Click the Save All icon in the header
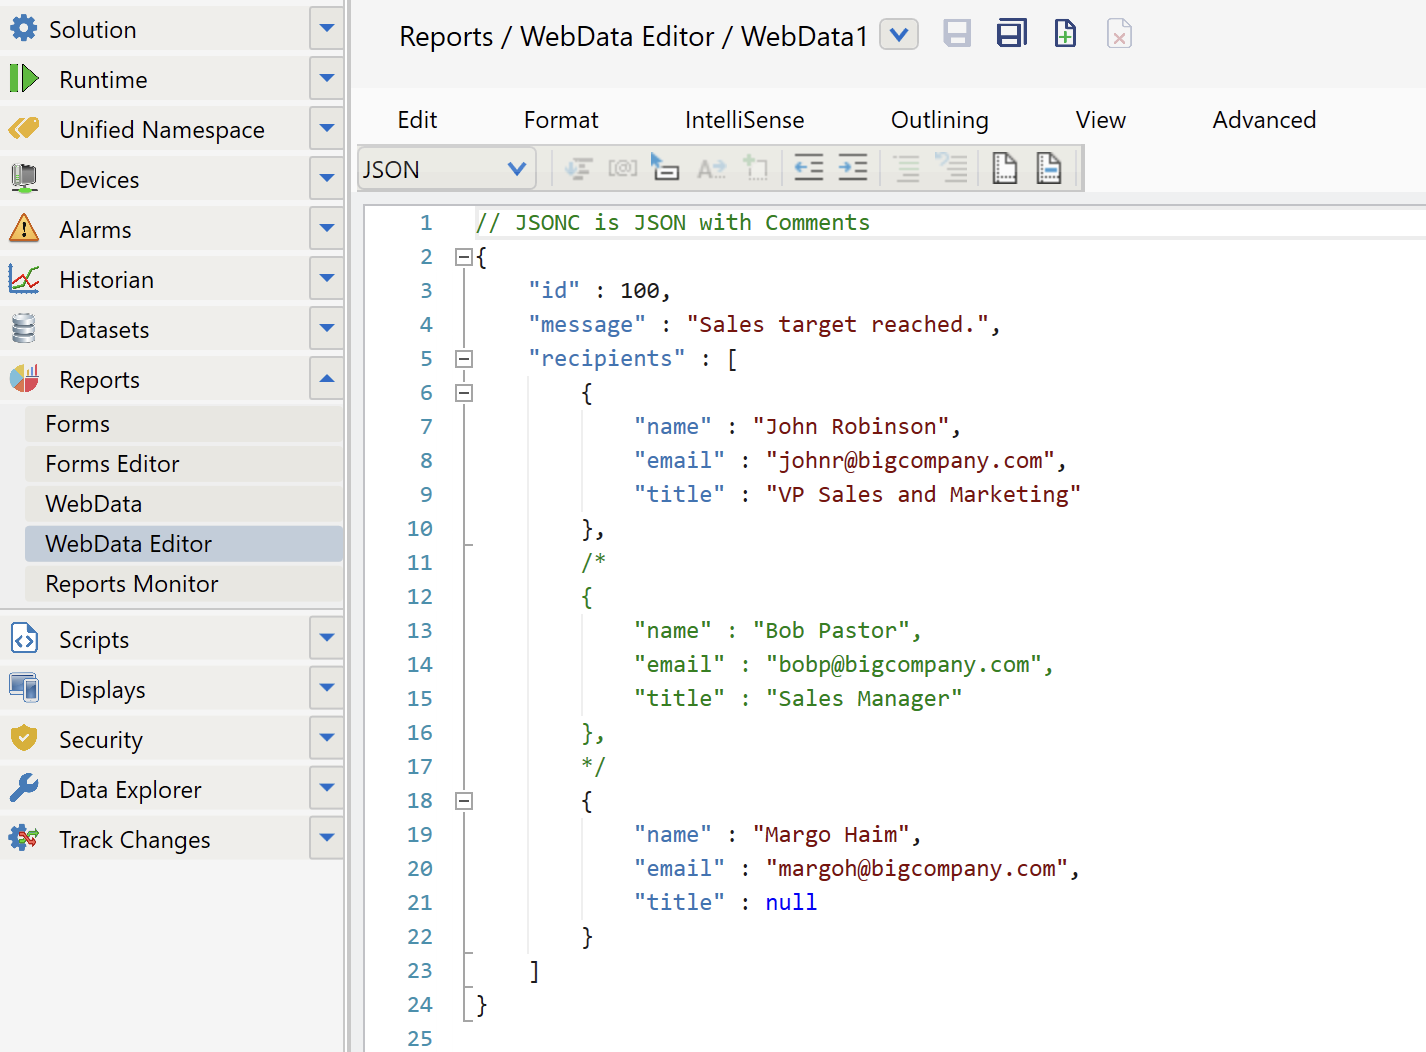Viewport: 1426px width, 1052px height. [x=1011, y=34]
